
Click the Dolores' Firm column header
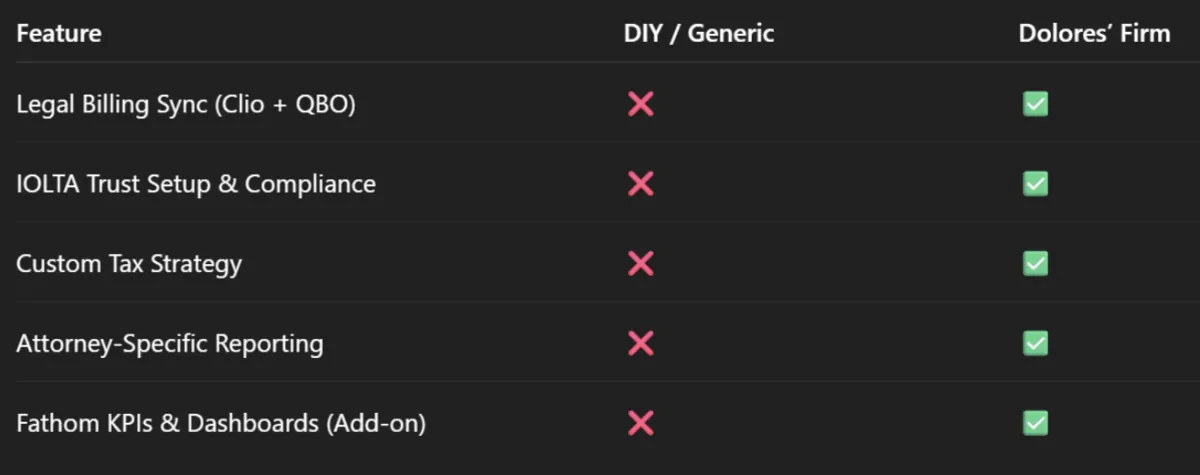[1094, 34]
